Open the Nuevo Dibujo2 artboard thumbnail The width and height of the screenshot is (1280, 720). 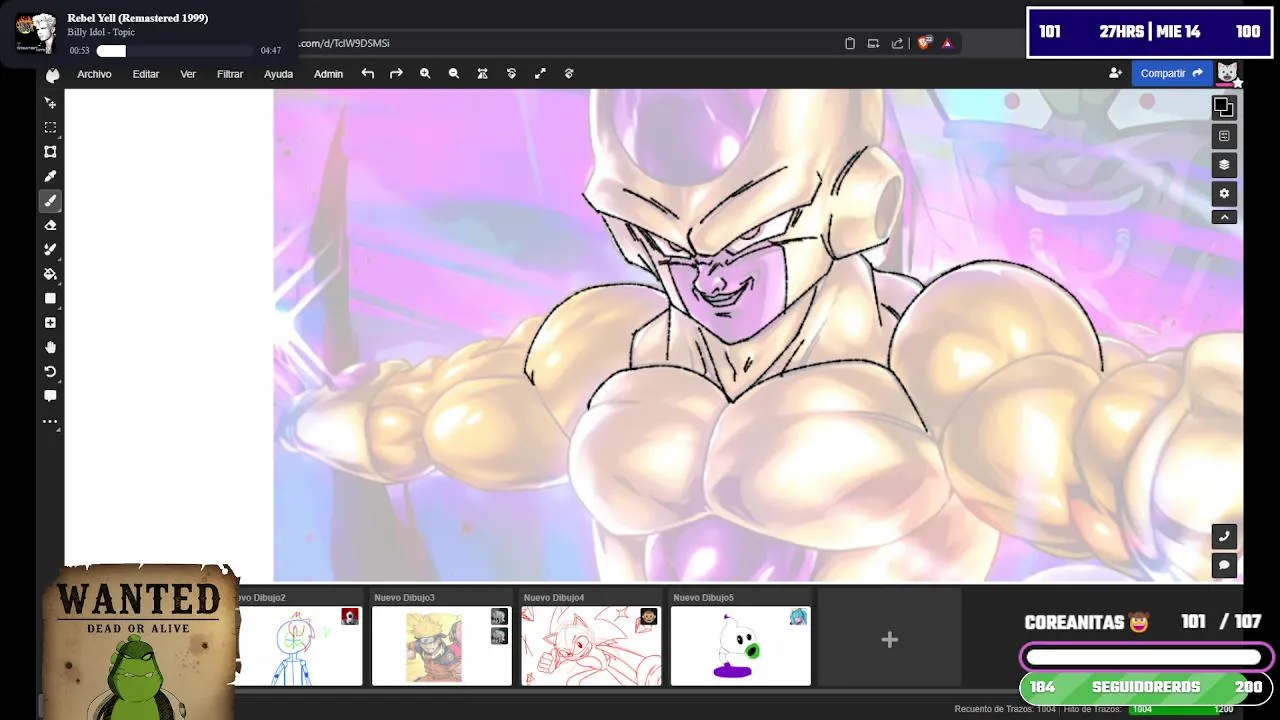tap(298, 645)
